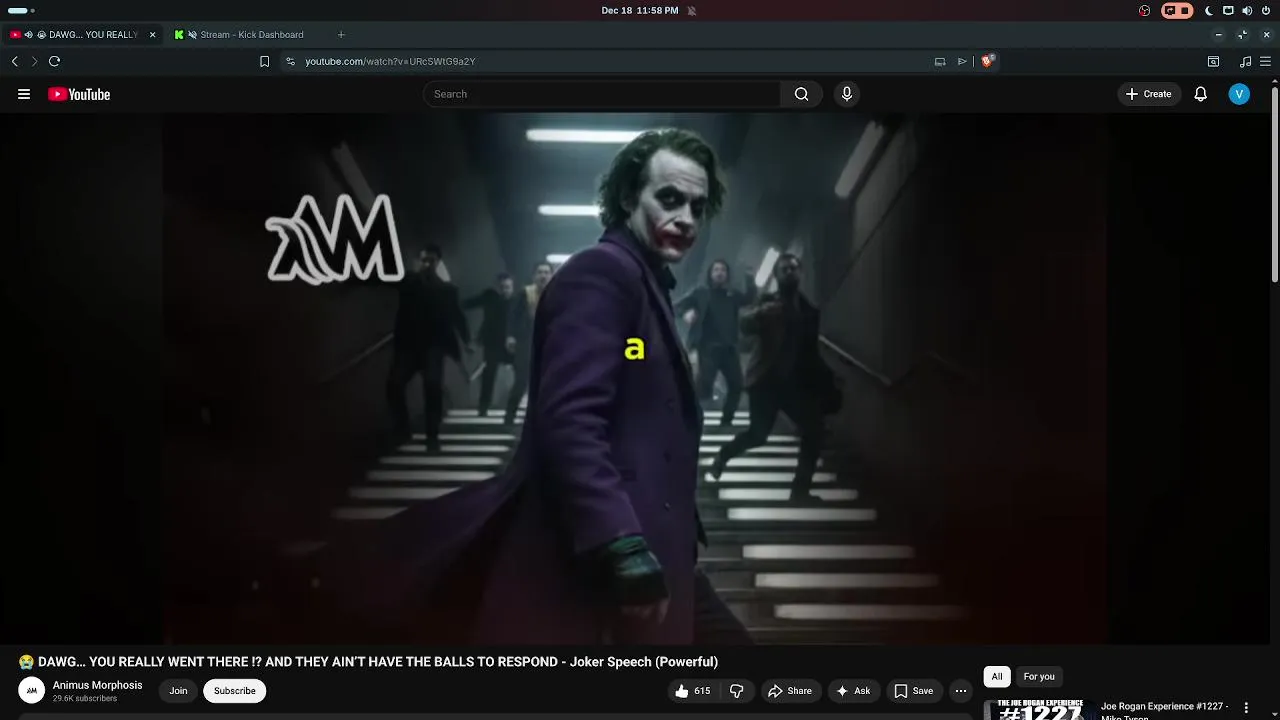Image resolution: width=1280 pixels, height=720 pixels.
Task: Open the YouTube guide hamburger menu
Action: 24,94
